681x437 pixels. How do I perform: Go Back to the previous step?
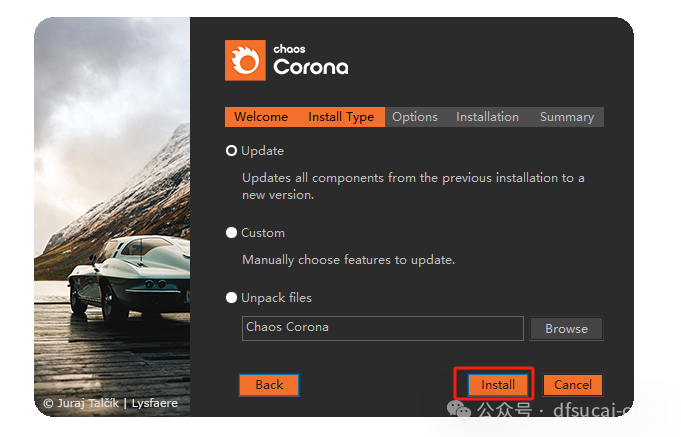[269, 385]
